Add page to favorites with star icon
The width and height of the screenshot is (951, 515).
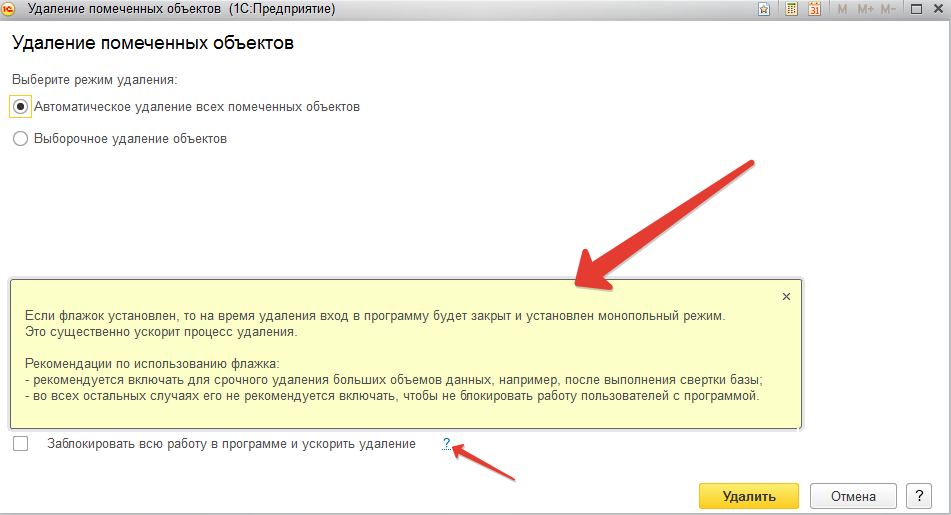(x=764, y=9)
